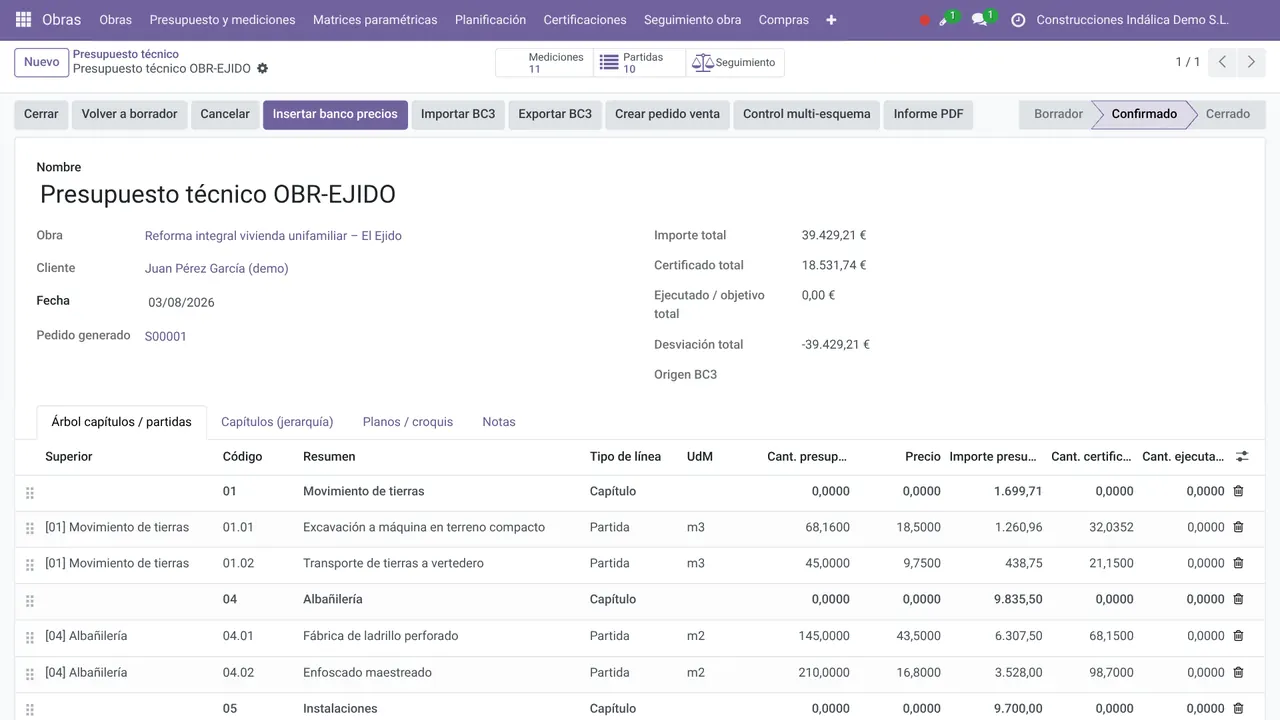Delete row 04.01 Fábrica de ladrillo

[1238, 636]
